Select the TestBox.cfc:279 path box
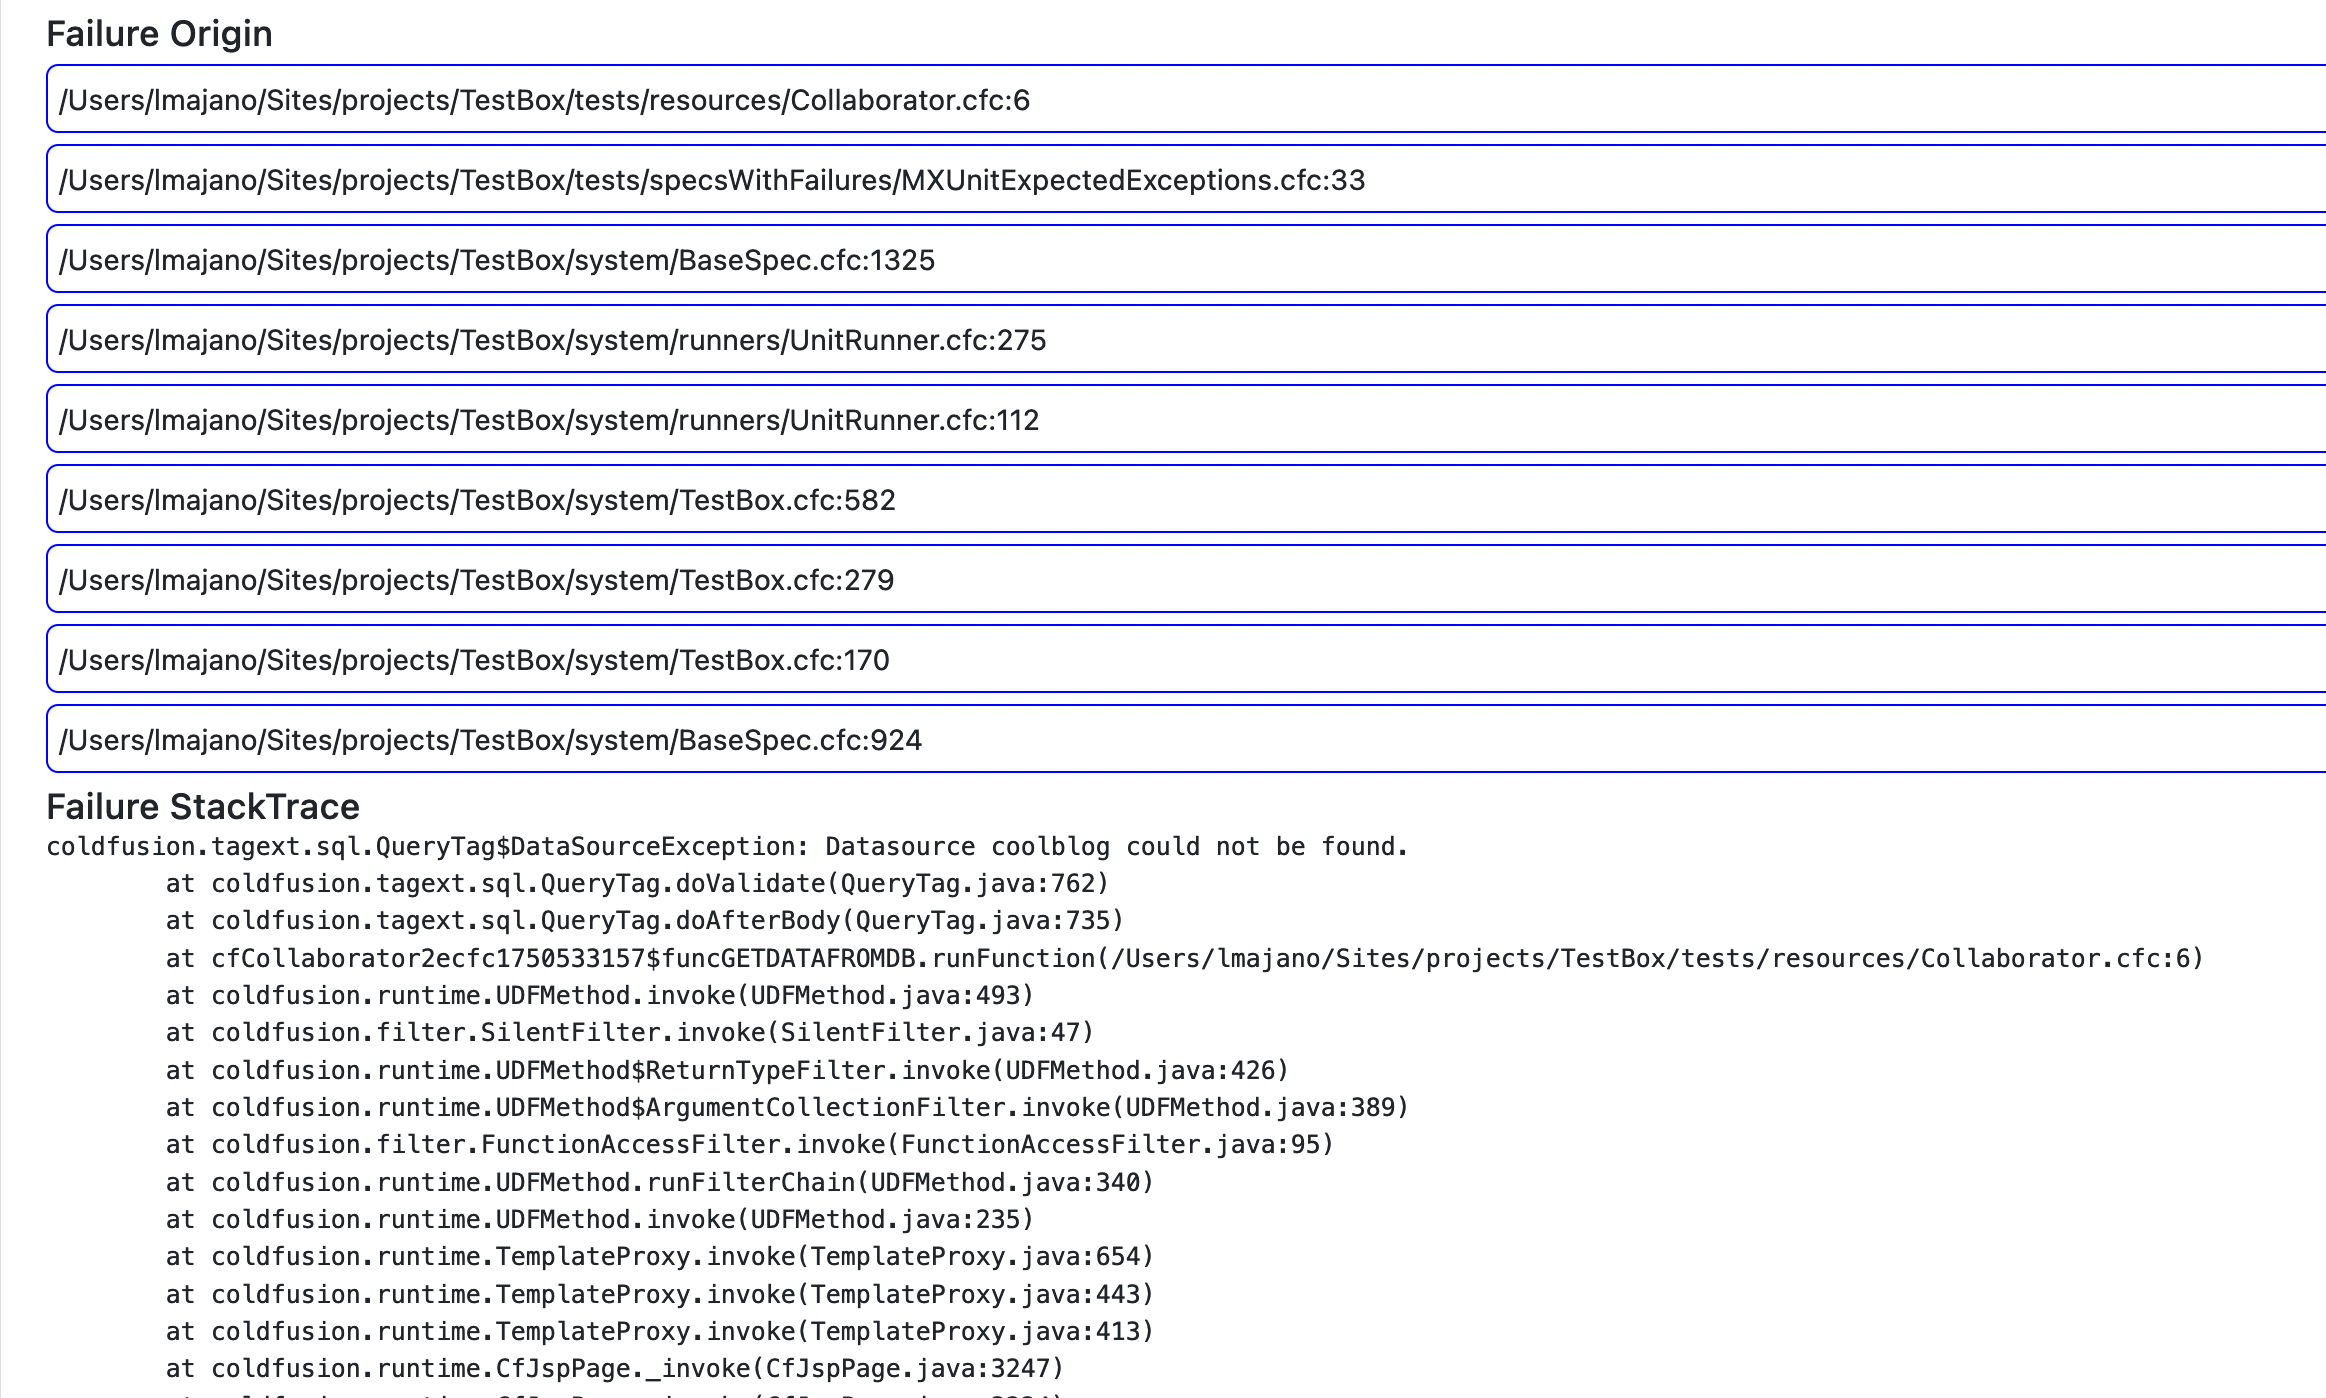 (x=476, y=580)
